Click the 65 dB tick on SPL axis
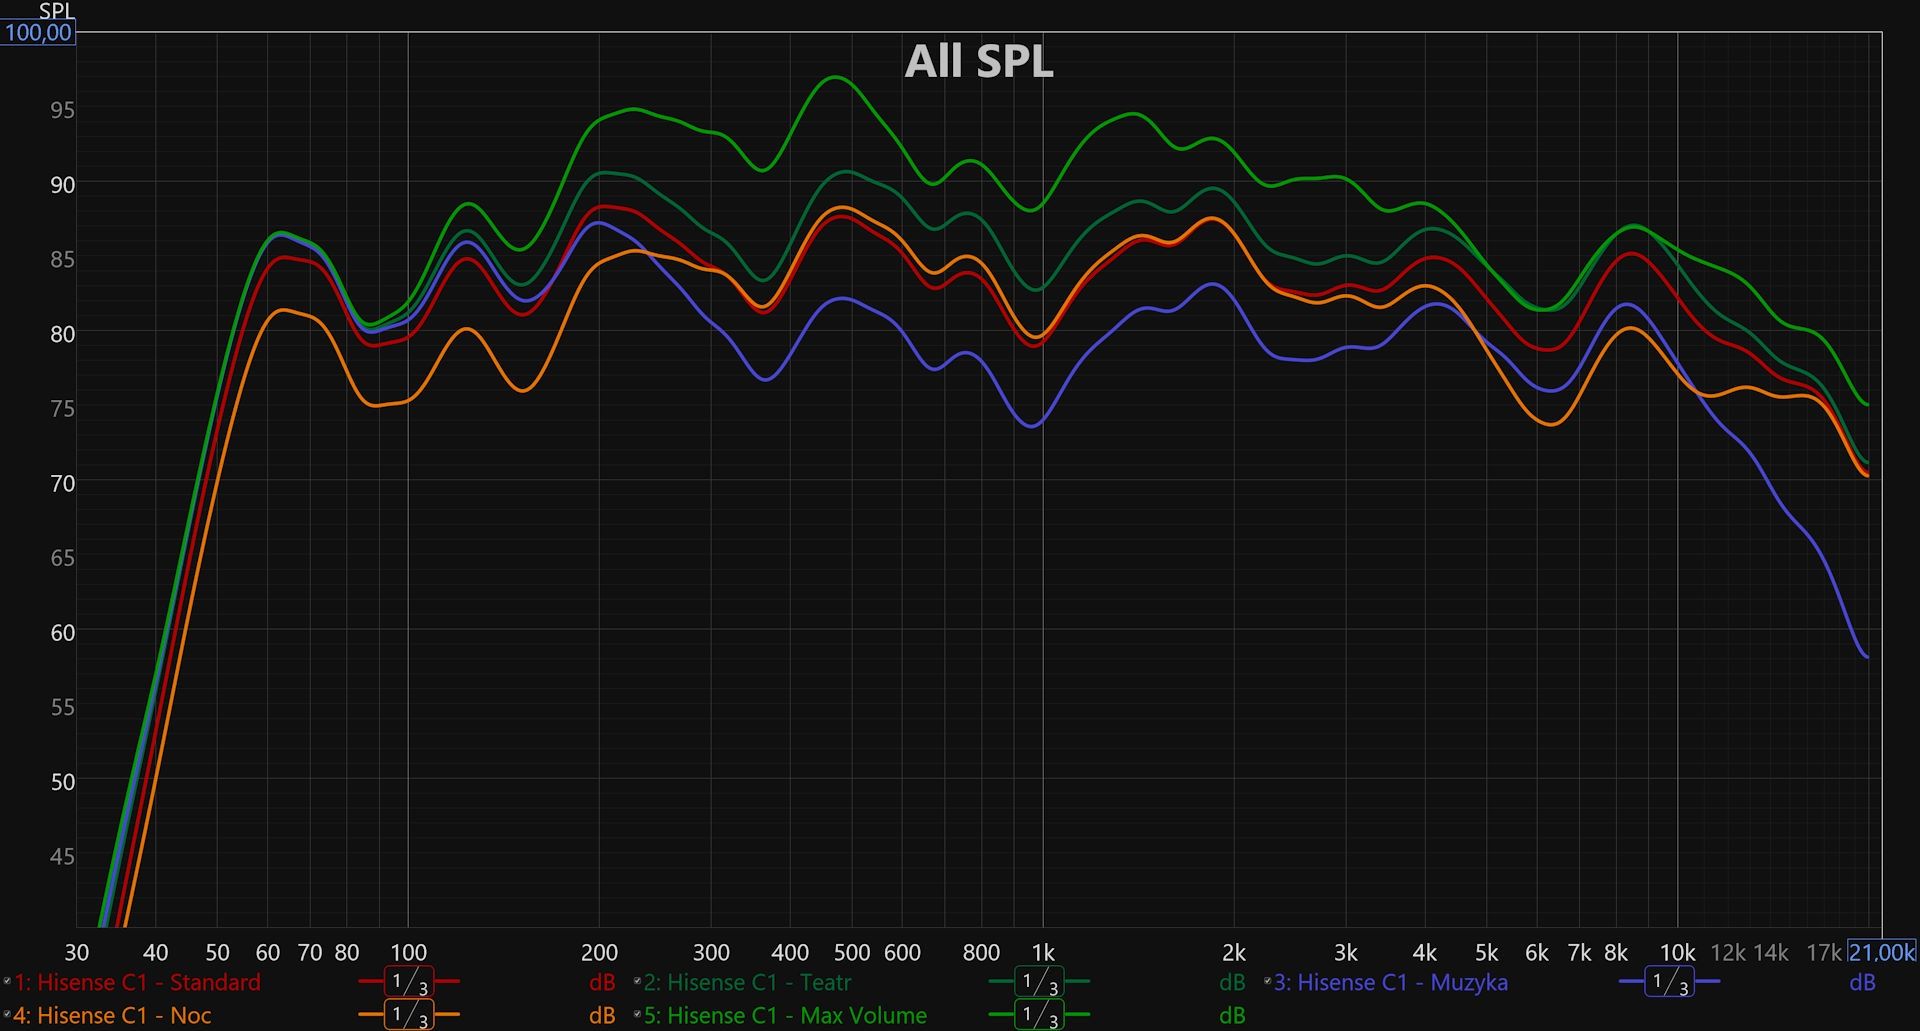Image resolution: width=1920 pixels, height=1031 pixels. (62, 558)
